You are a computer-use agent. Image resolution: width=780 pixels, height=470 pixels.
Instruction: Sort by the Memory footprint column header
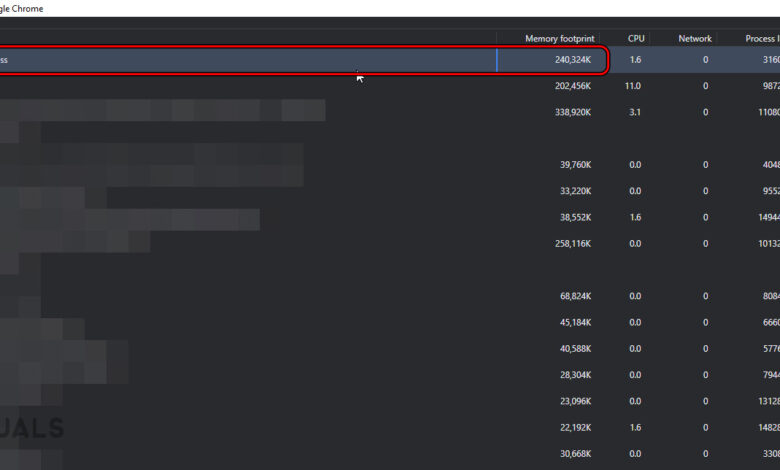[x=557, y=39]
